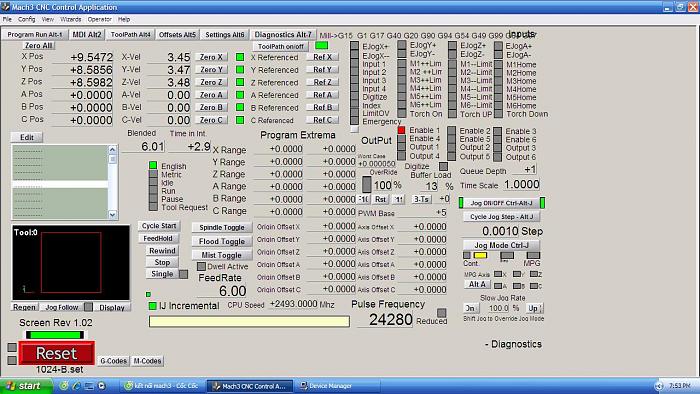The width and height of the screenshot is (700, 394).
Task: Reference the X axis with Ref X
Action: pyautogui.click(x=322, y=57)
